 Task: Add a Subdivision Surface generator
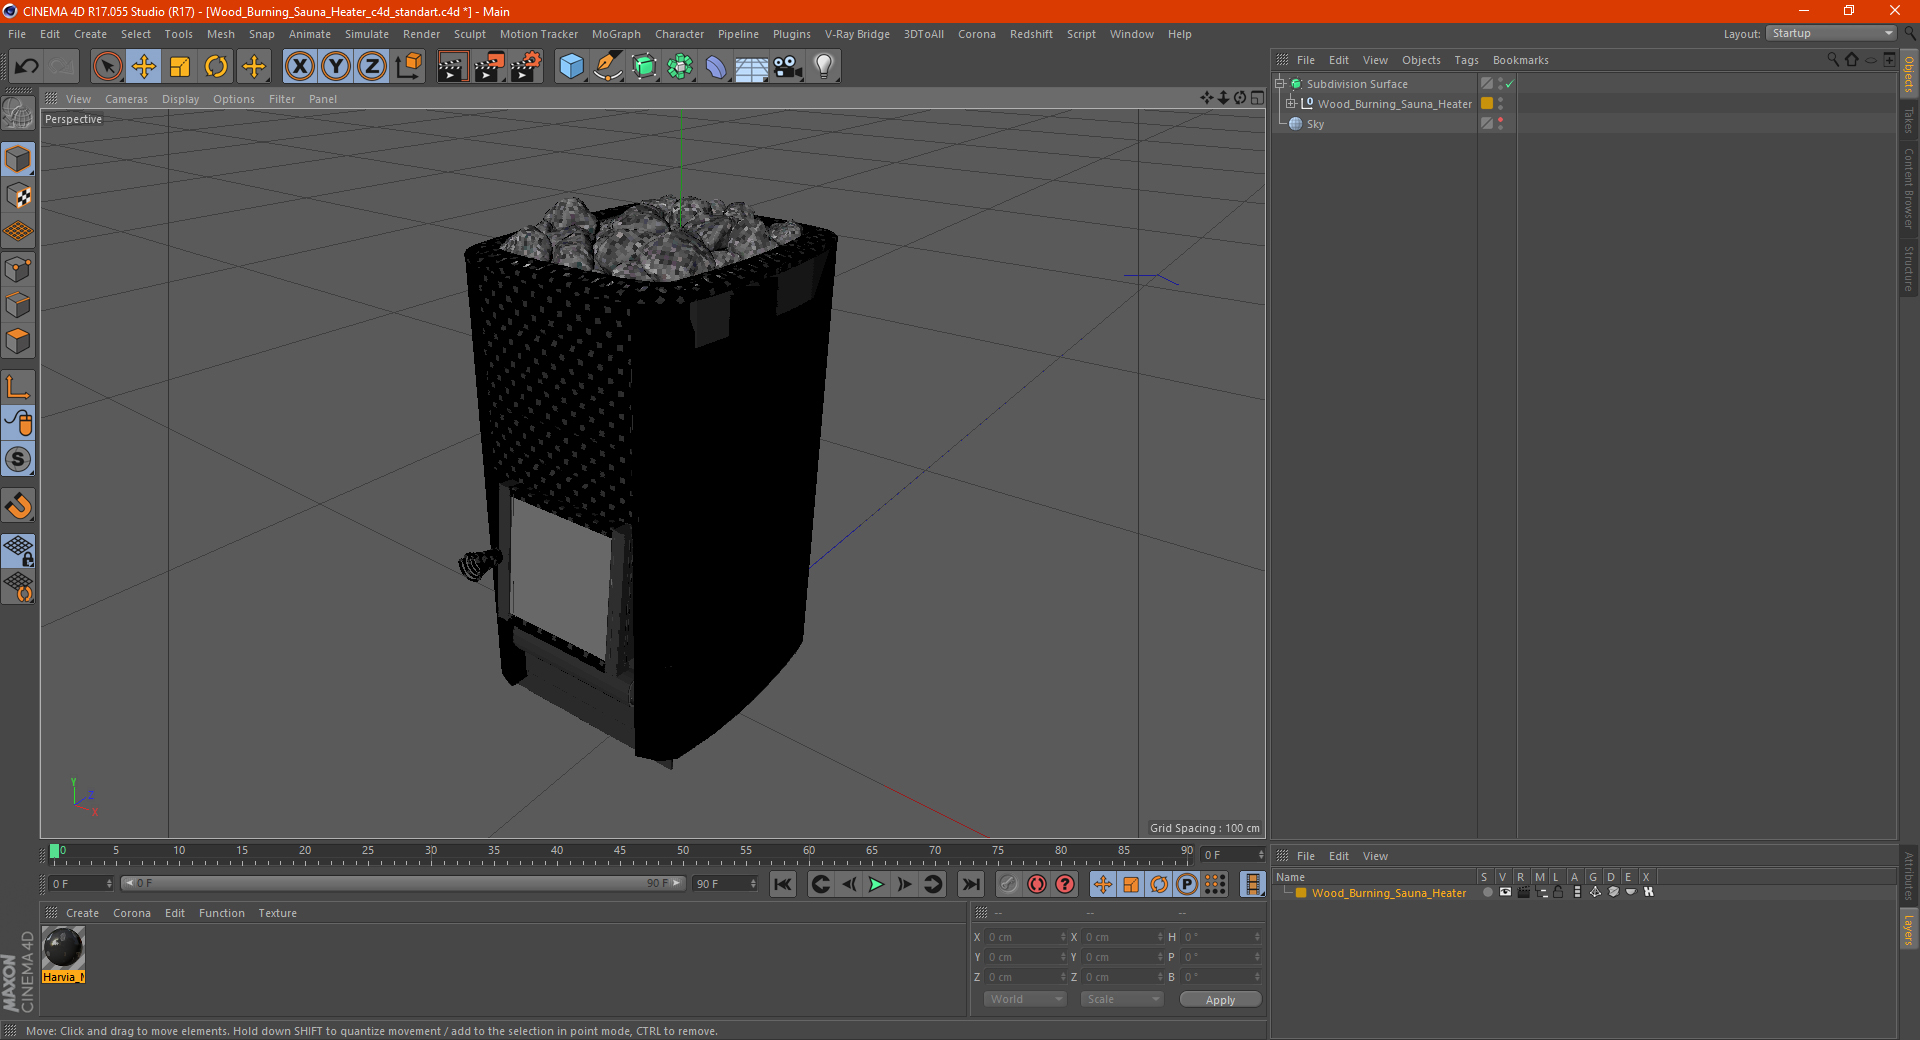tap(645, 67)
